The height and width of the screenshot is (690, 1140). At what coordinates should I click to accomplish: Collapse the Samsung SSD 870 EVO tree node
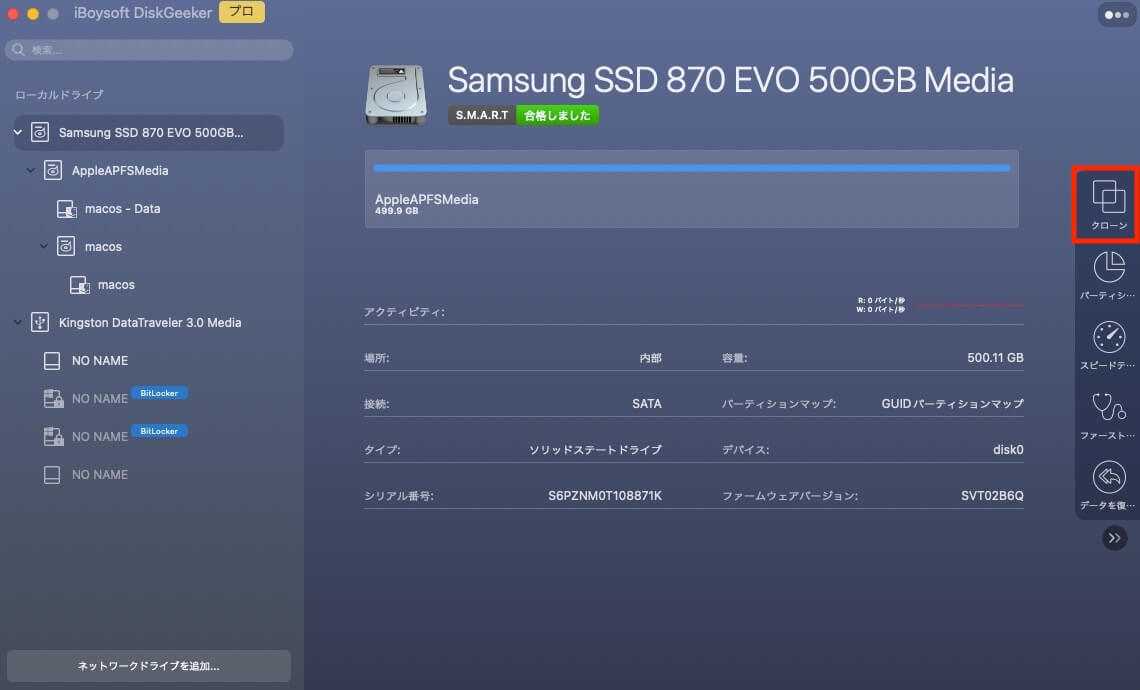coord(17,132)
